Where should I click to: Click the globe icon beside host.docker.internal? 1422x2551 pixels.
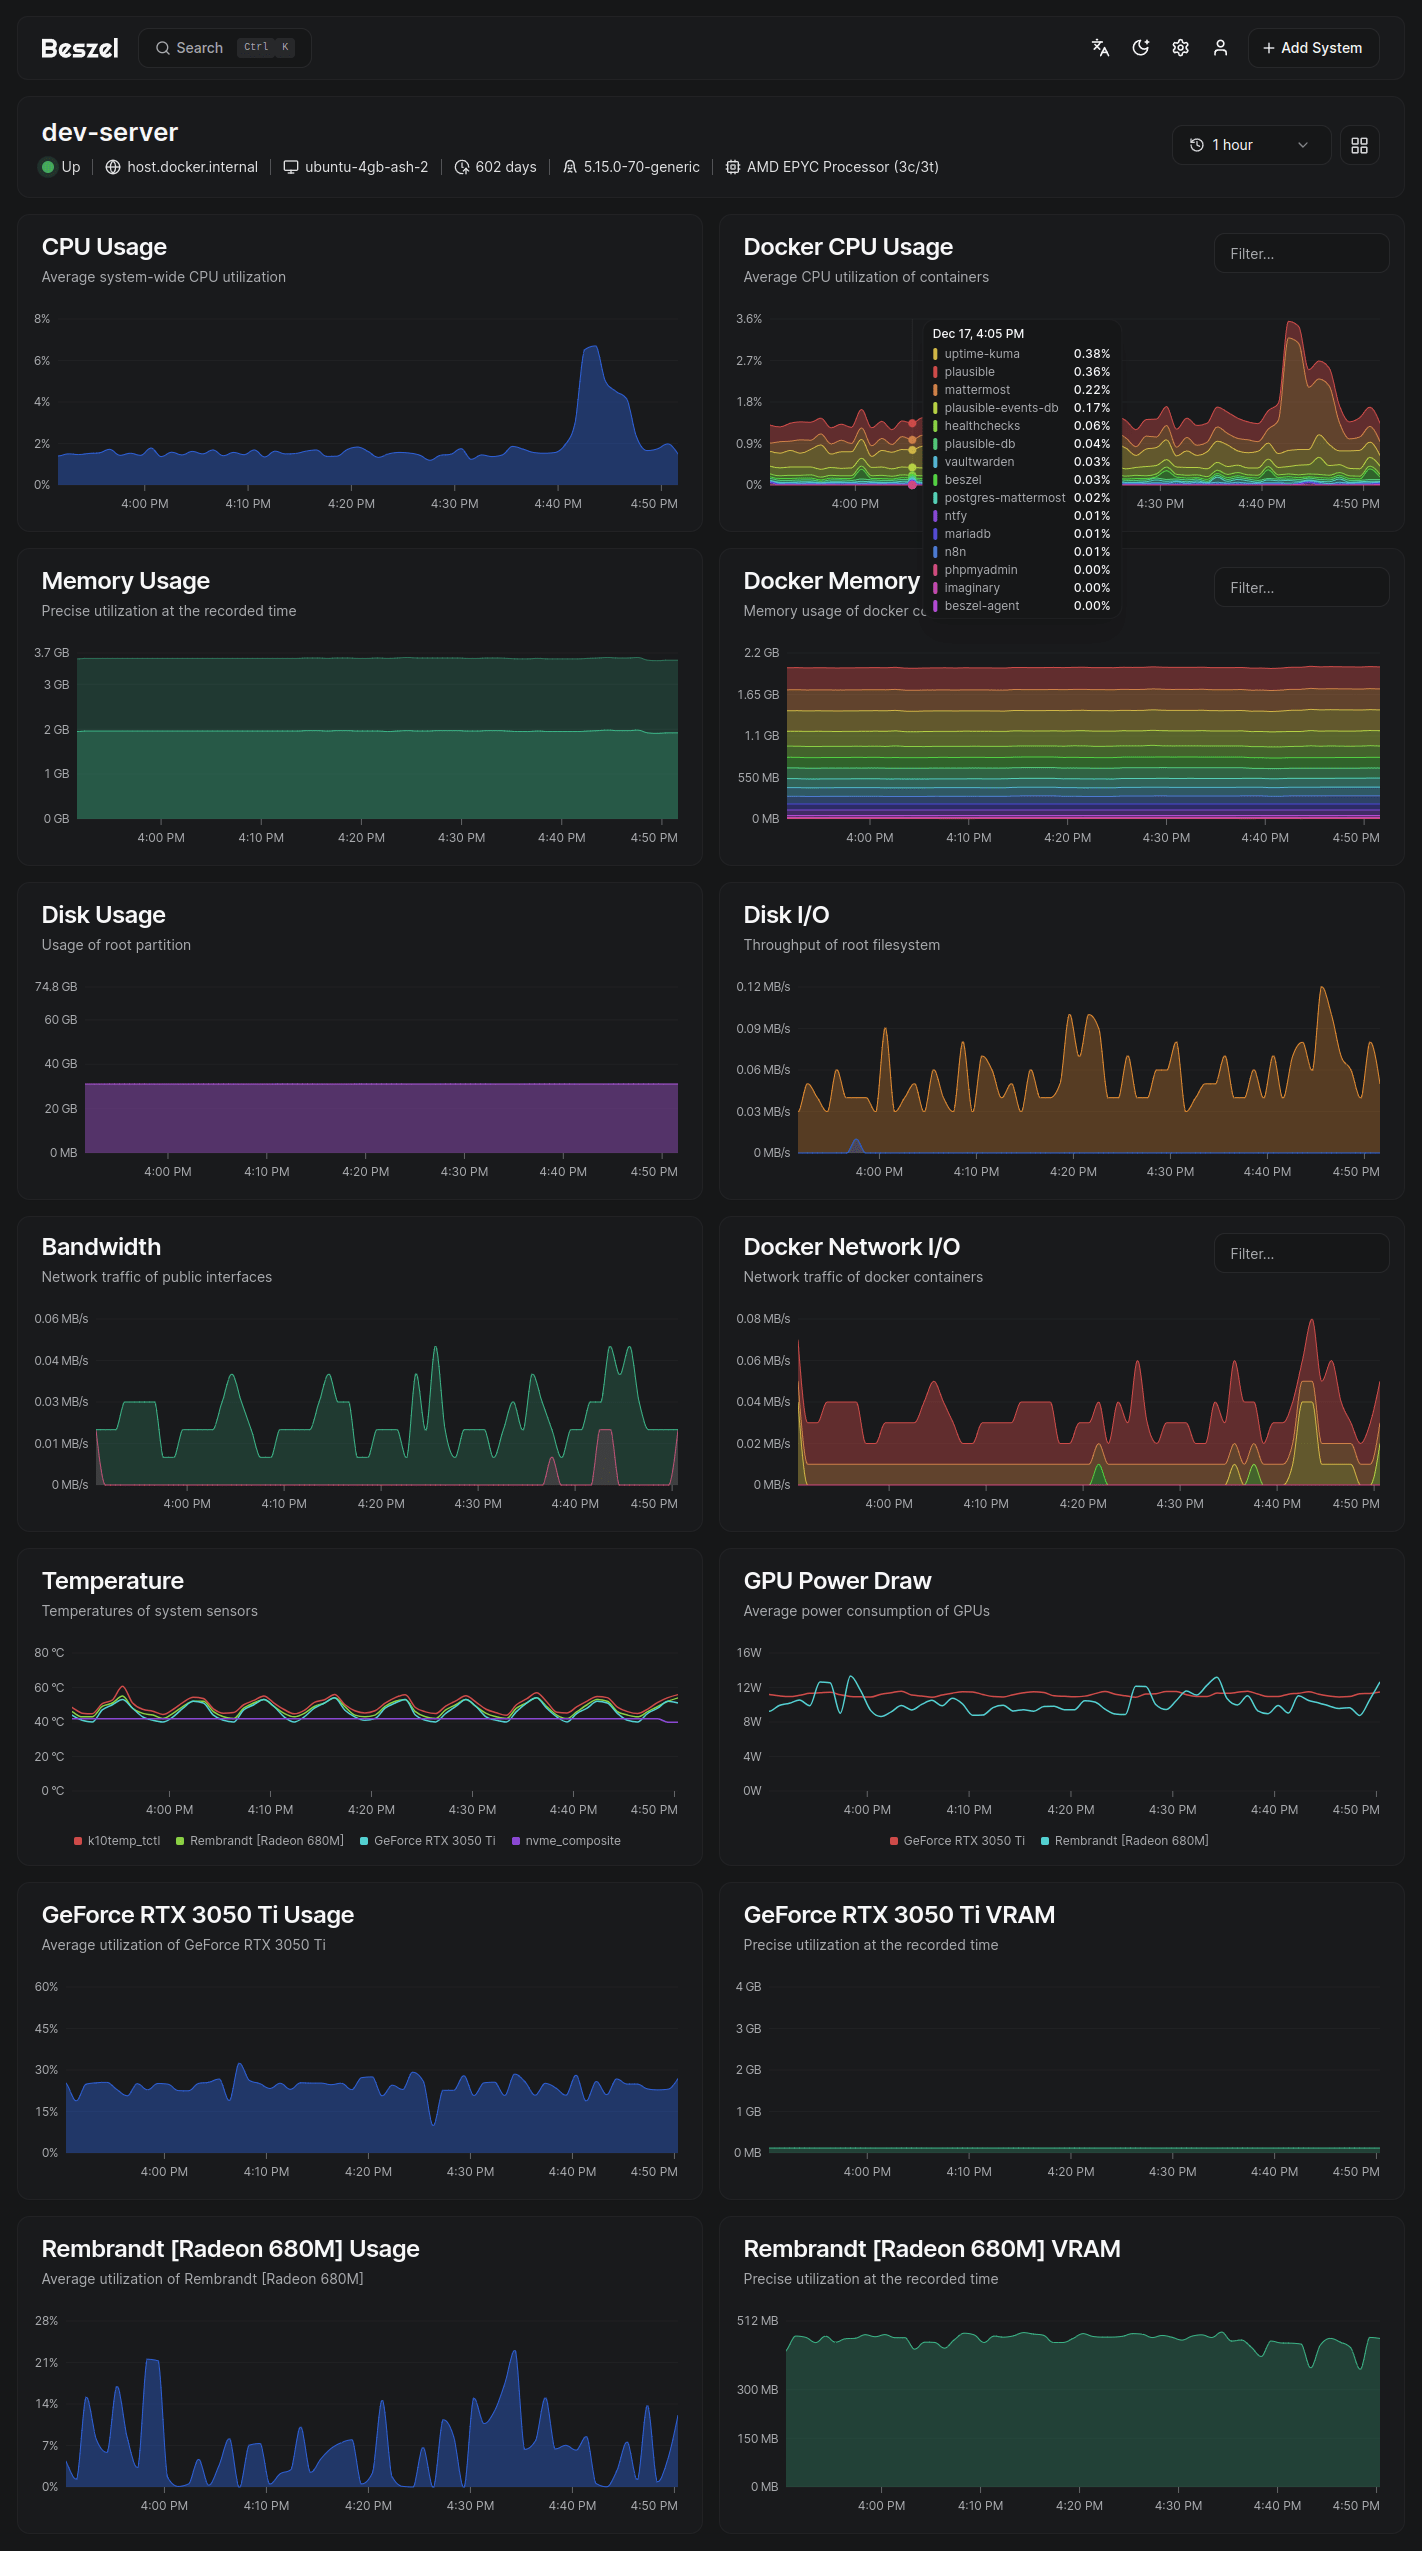click(x=113, y=167)
